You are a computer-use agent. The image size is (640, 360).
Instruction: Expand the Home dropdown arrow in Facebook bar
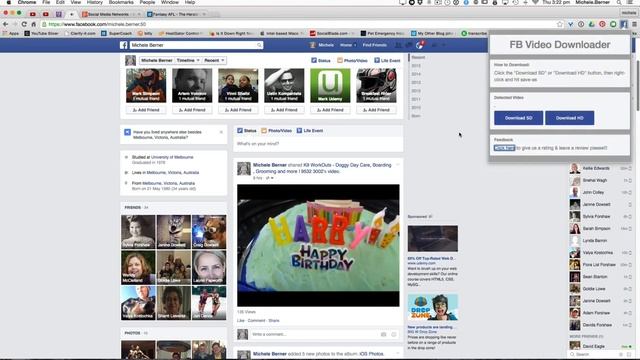tap(355, 45)
